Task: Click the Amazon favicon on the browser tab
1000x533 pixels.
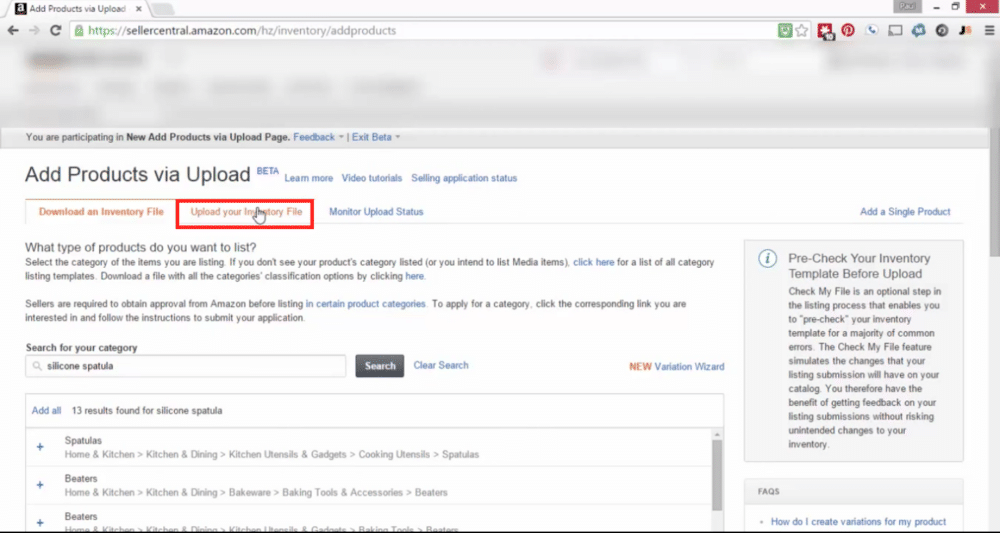Action: [20, 9]
